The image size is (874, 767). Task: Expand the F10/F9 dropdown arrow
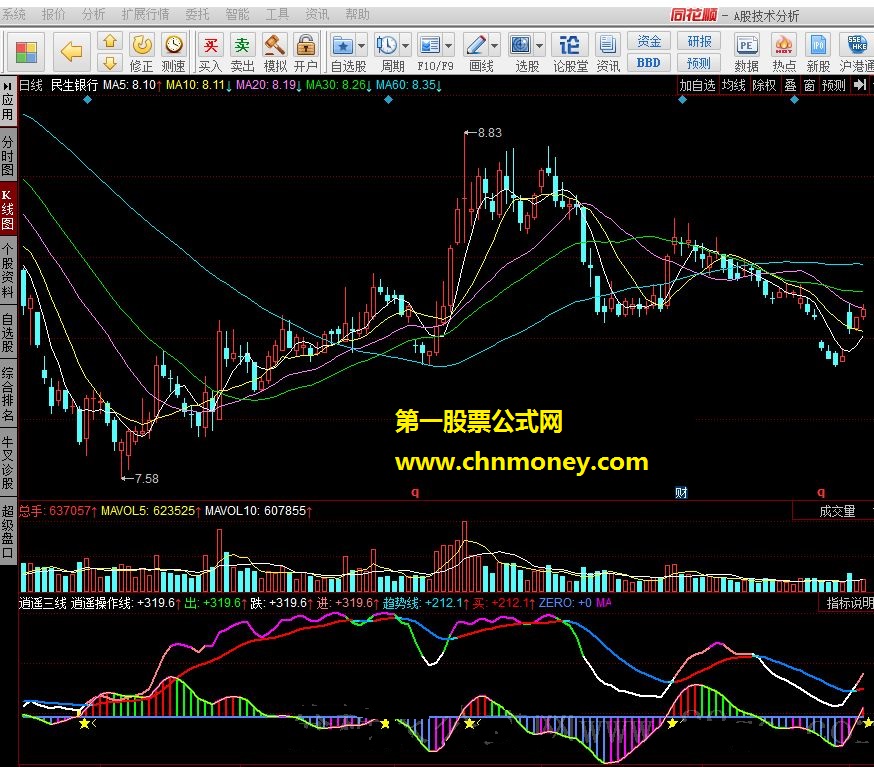[x=449, y=46]
